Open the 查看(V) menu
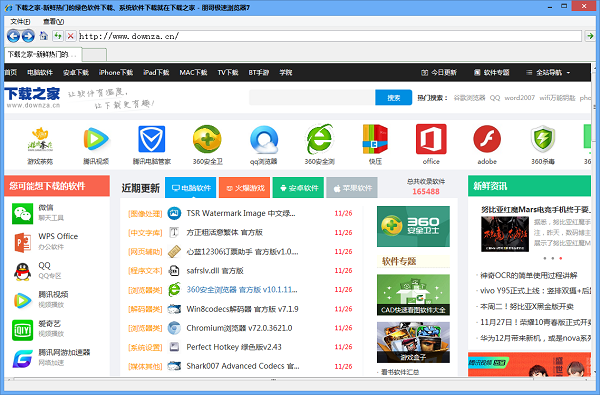 click(54, 21)
